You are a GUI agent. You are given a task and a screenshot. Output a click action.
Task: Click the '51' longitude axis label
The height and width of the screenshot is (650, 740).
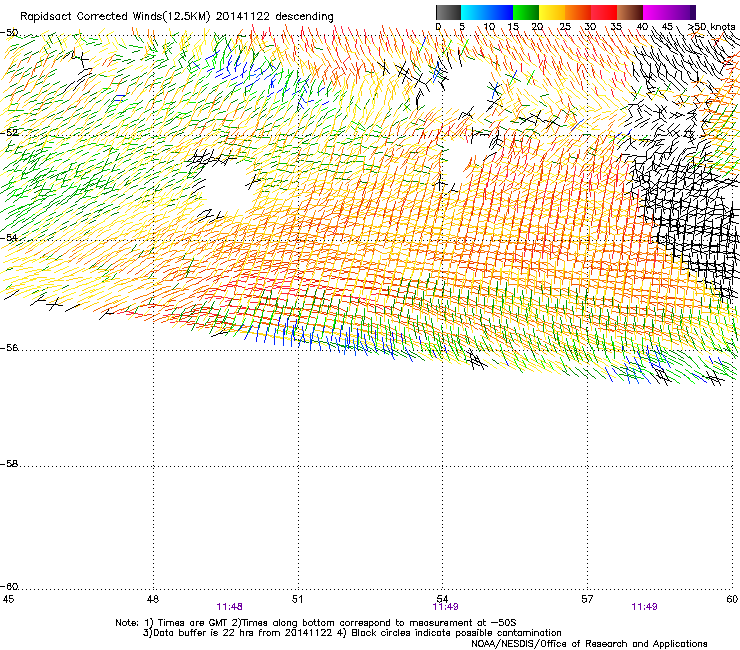coord(297,599)
